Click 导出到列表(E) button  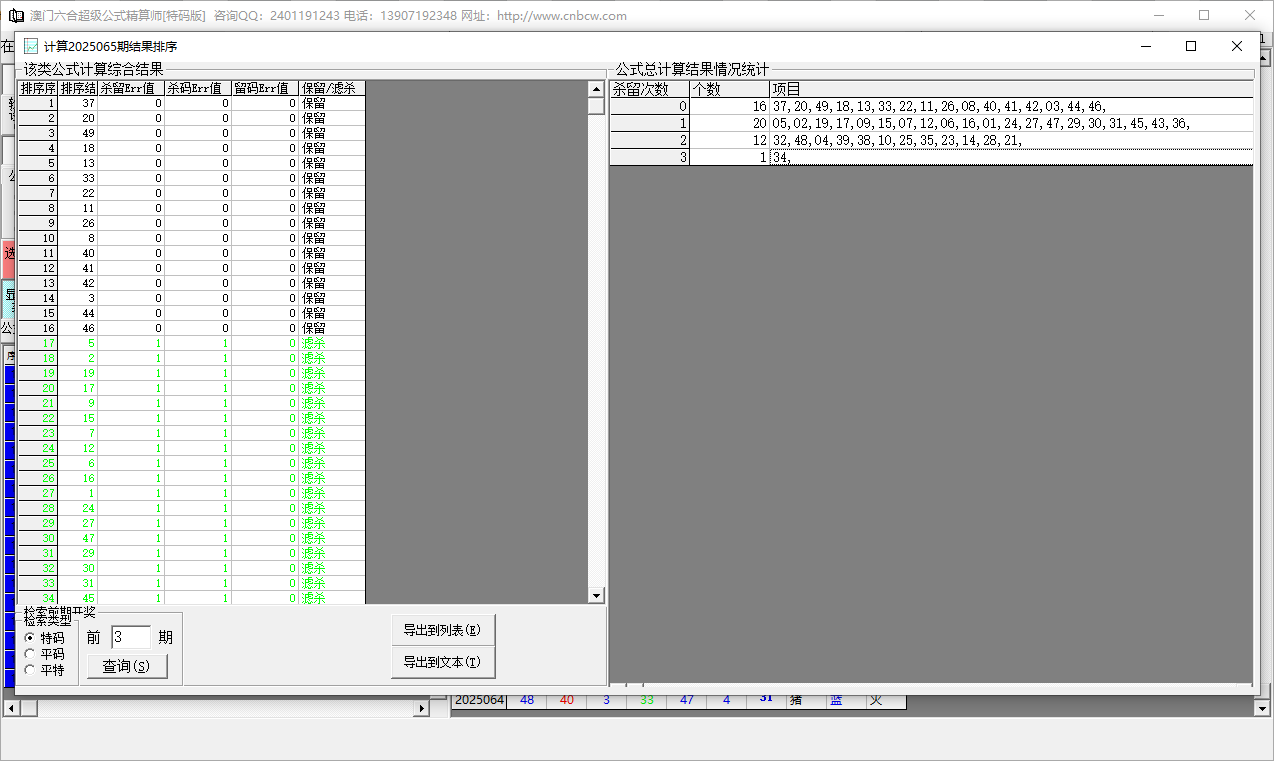pyautogui.click(x=442, y=630)
